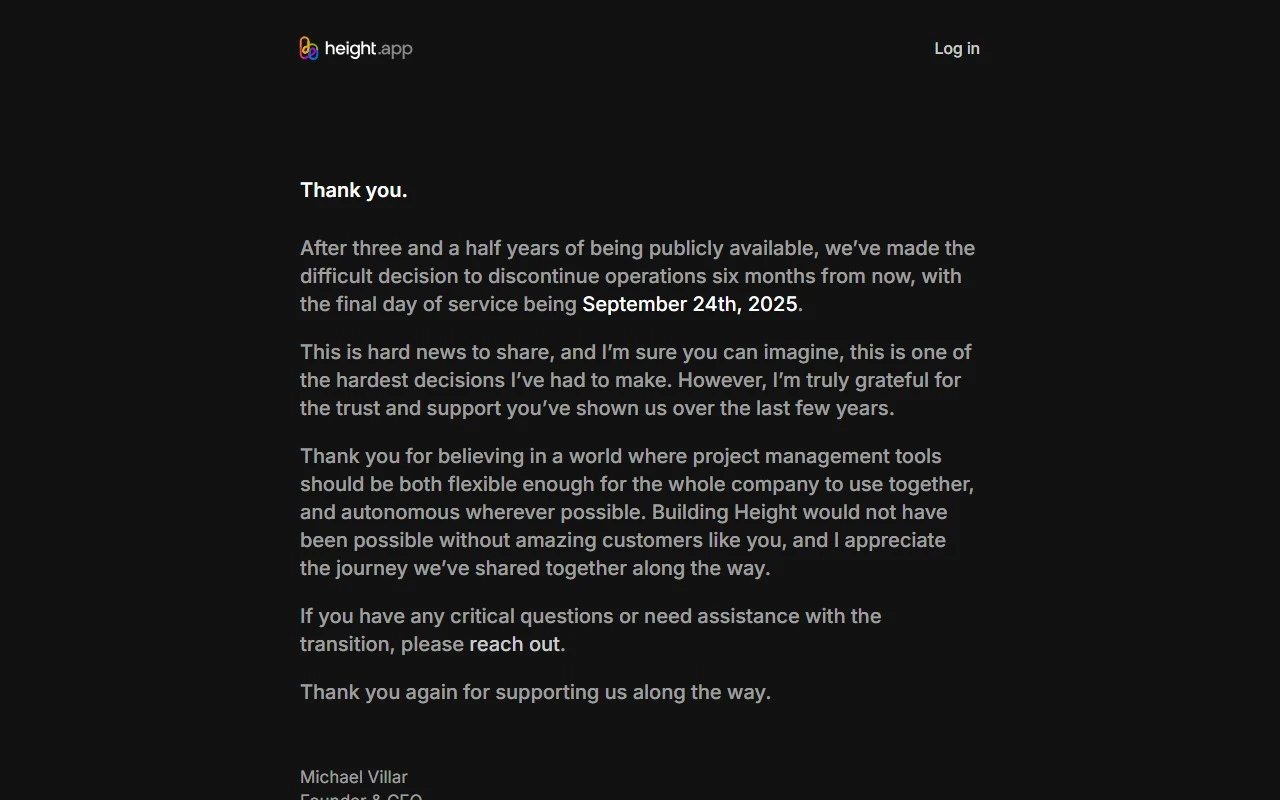
Task: Click the phrase autonomous wherever possible
Action: tap(493, 512)
